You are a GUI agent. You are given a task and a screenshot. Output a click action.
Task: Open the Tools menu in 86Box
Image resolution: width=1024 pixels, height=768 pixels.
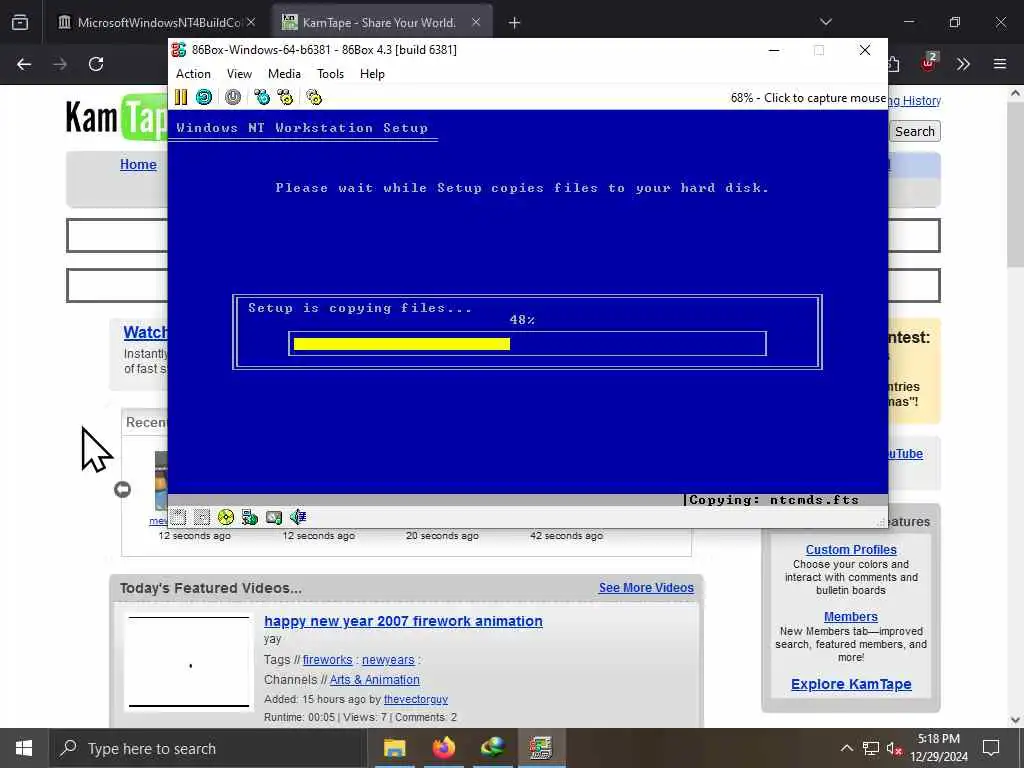[x=330, y=74]
